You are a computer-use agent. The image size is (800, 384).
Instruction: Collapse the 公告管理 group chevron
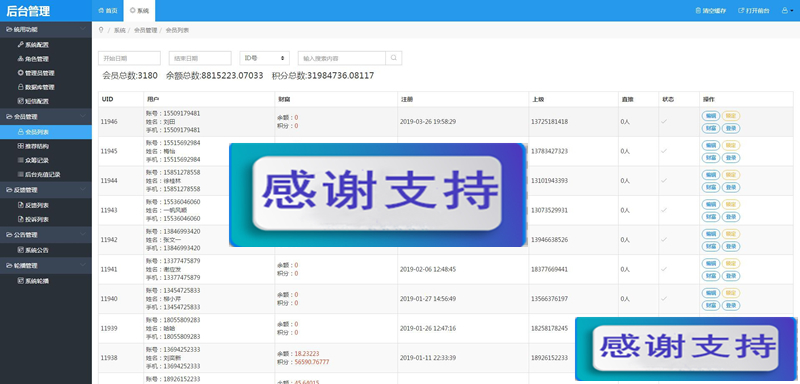(83, 235)
